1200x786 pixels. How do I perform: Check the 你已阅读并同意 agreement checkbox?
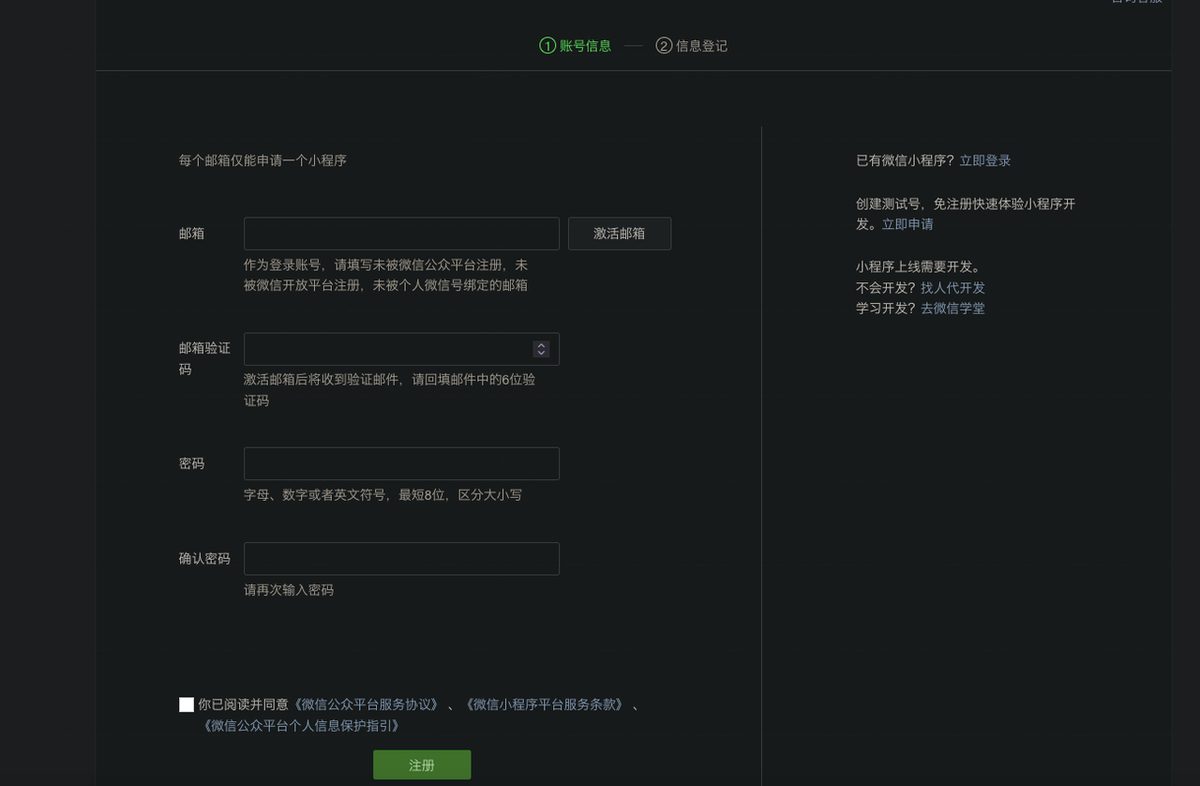pos(186,704)
